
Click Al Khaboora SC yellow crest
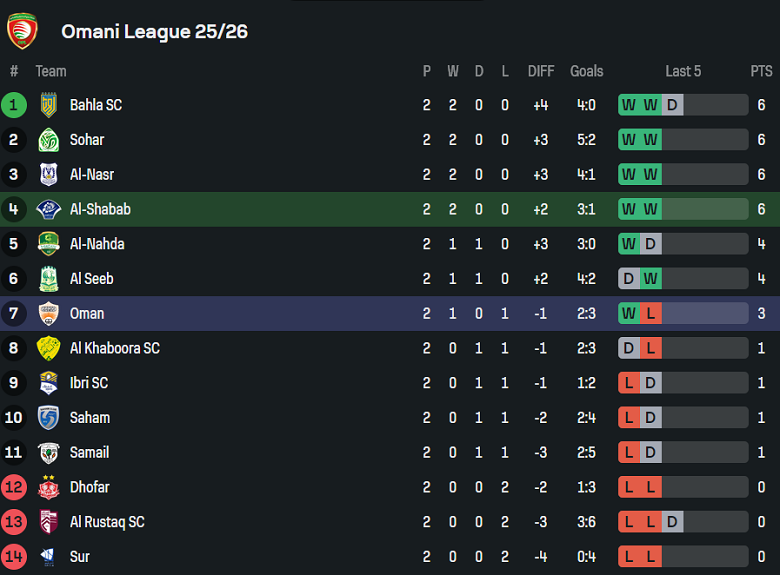48,348
